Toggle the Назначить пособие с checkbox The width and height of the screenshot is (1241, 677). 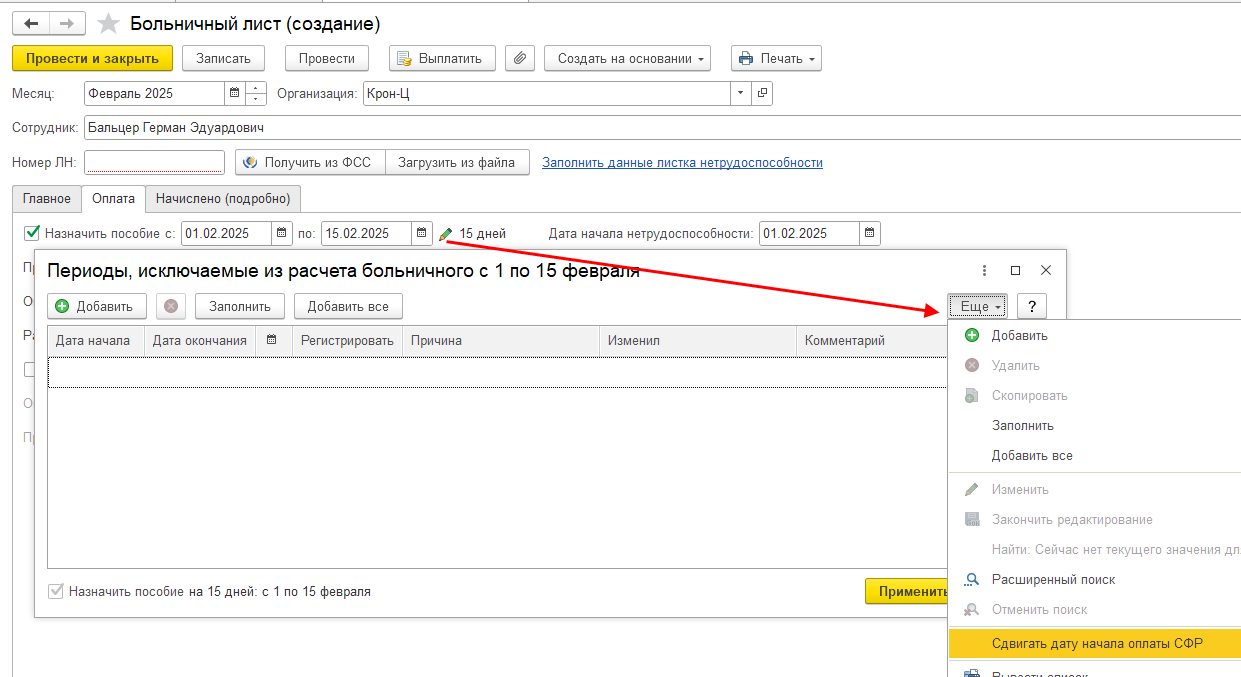click(32, 233)
